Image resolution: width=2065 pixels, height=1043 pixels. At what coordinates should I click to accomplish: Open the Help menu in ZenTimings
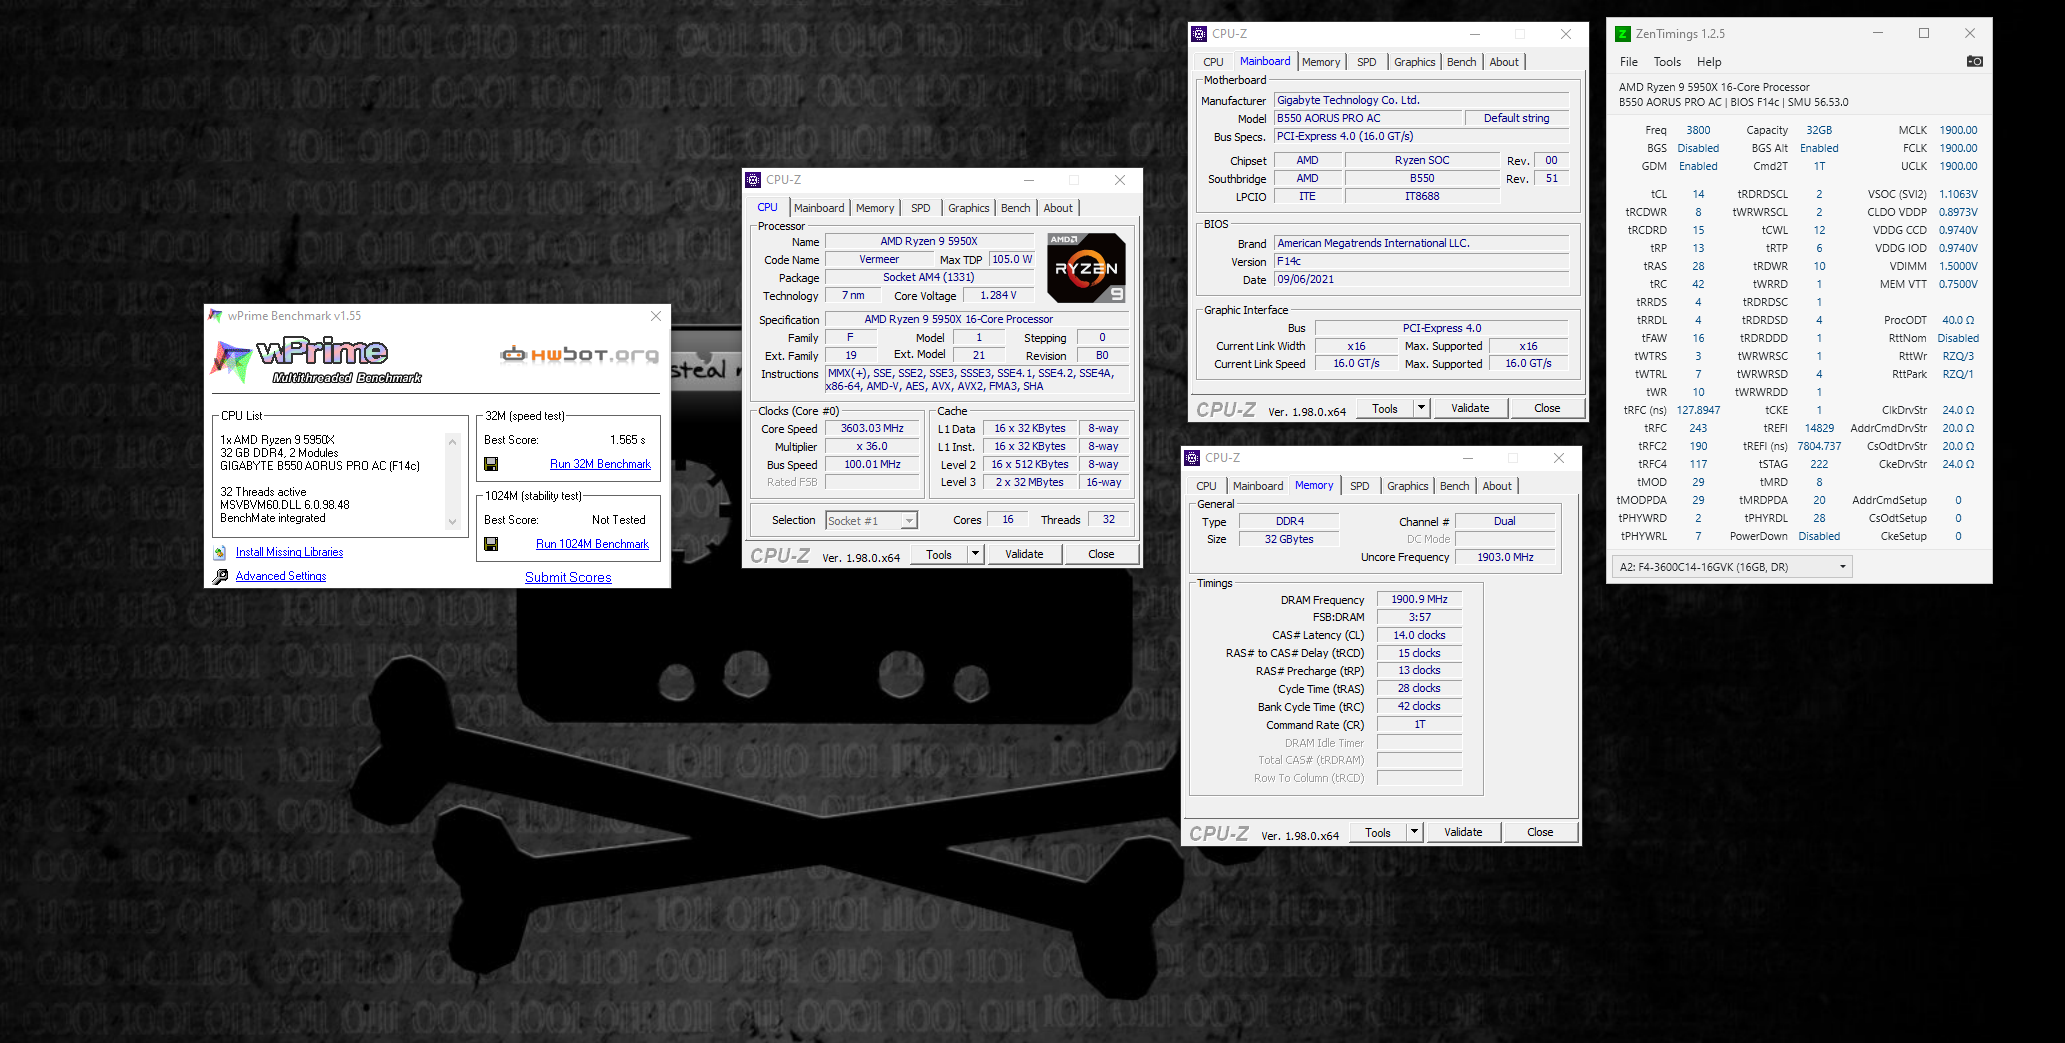(x=1709, y=61)
